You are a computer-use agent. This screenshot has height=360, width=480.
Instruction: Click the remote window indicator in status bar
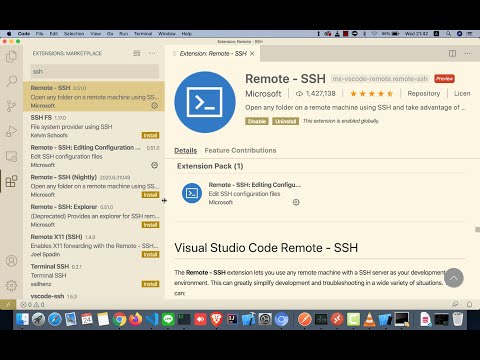pyautogui.click(x=8, y=304)
